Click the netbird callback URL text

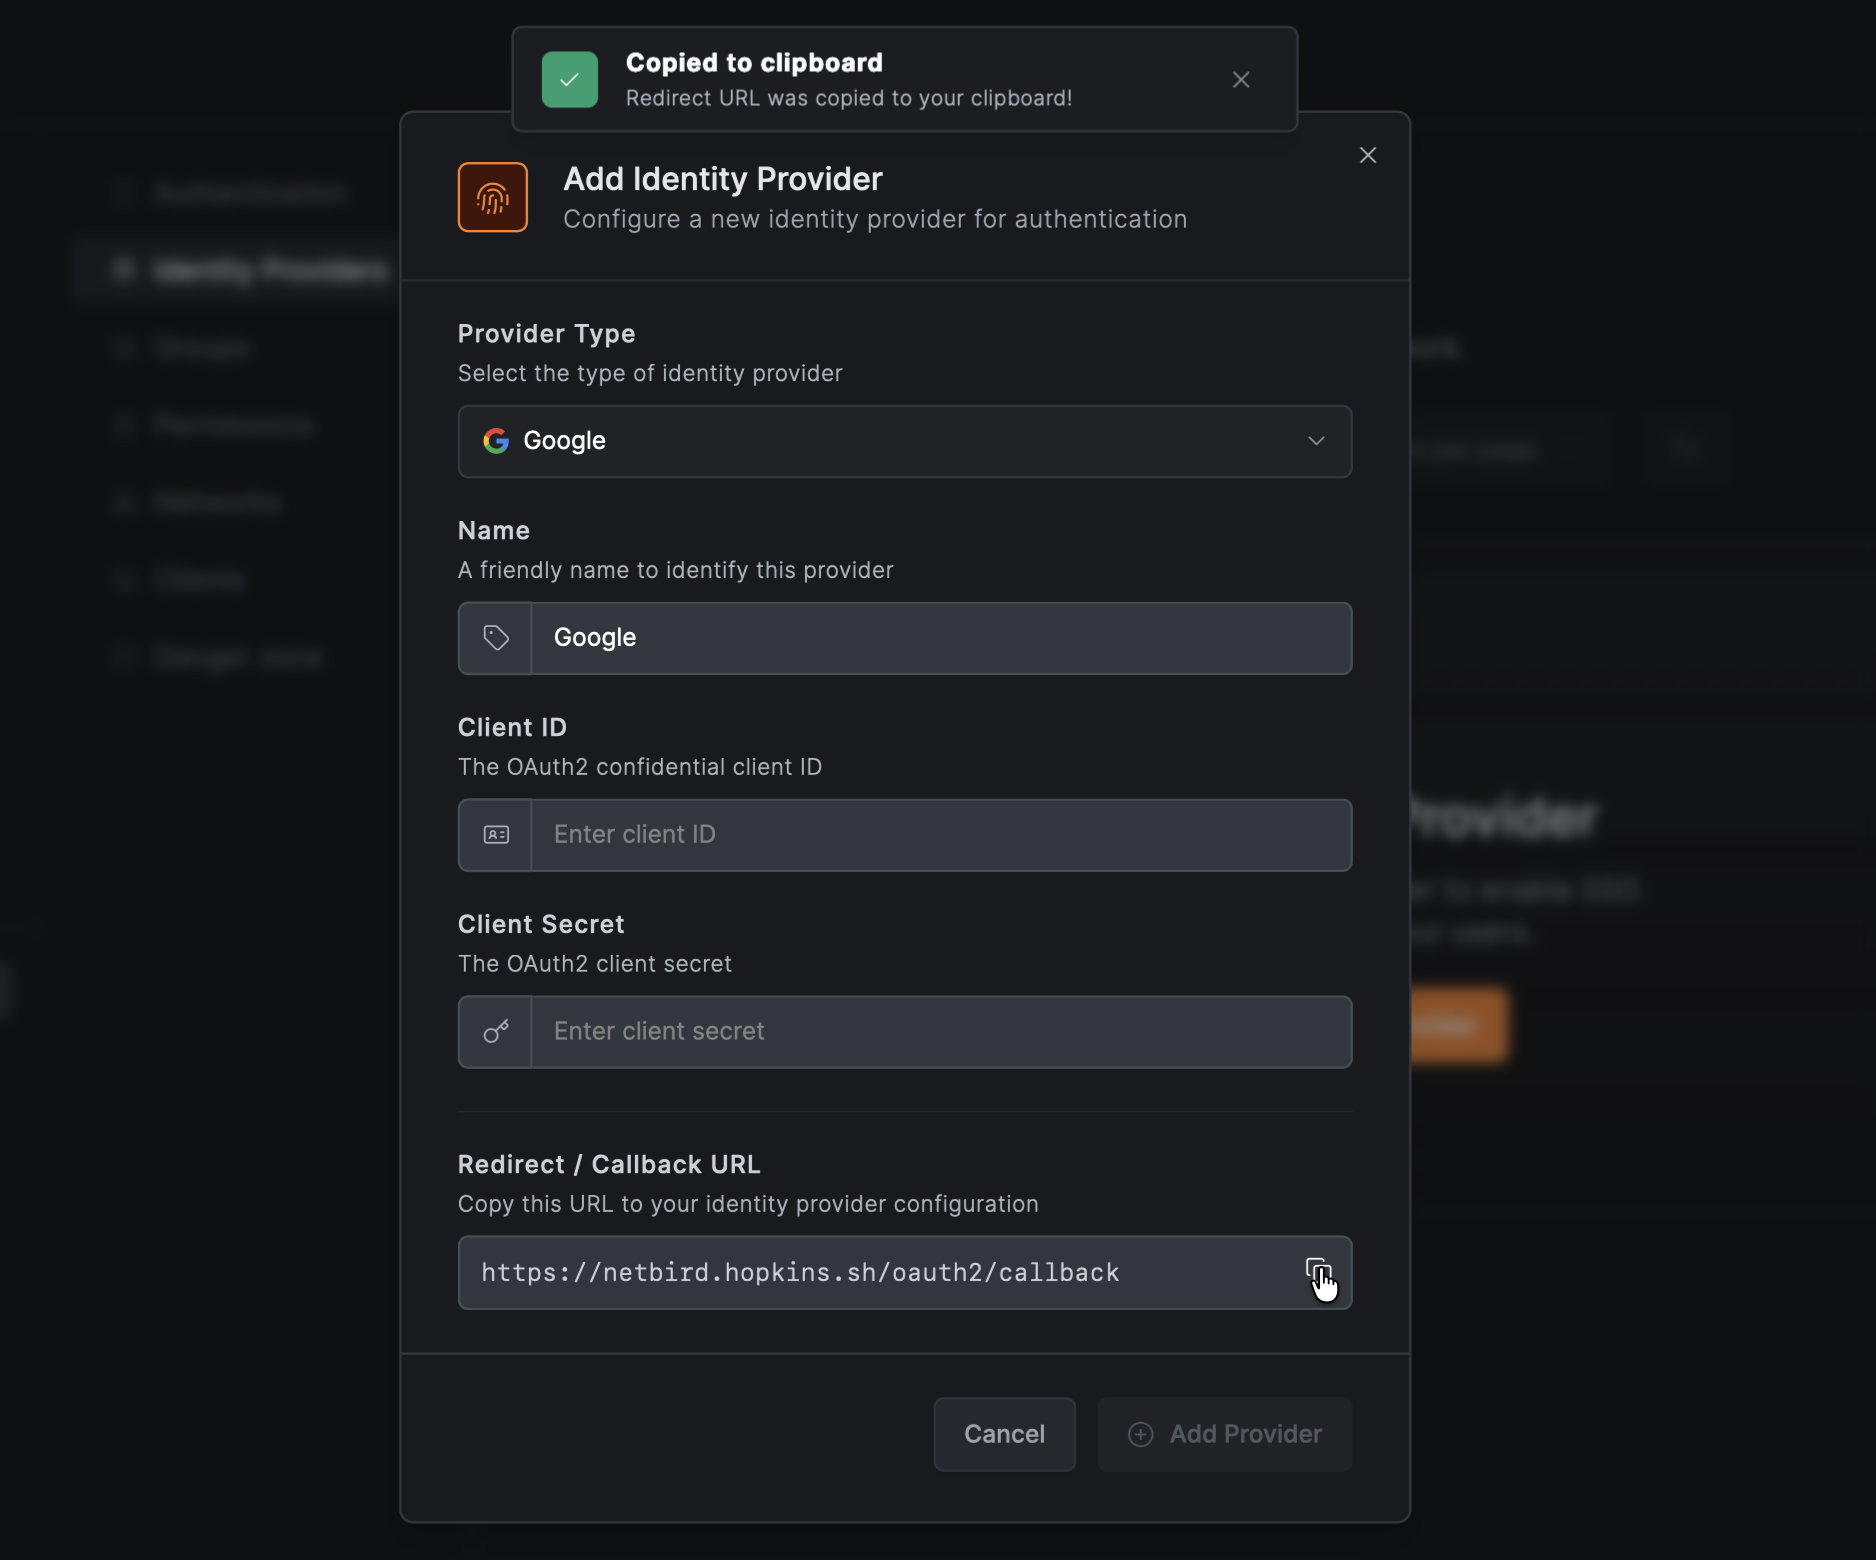tap(800, 1273)
